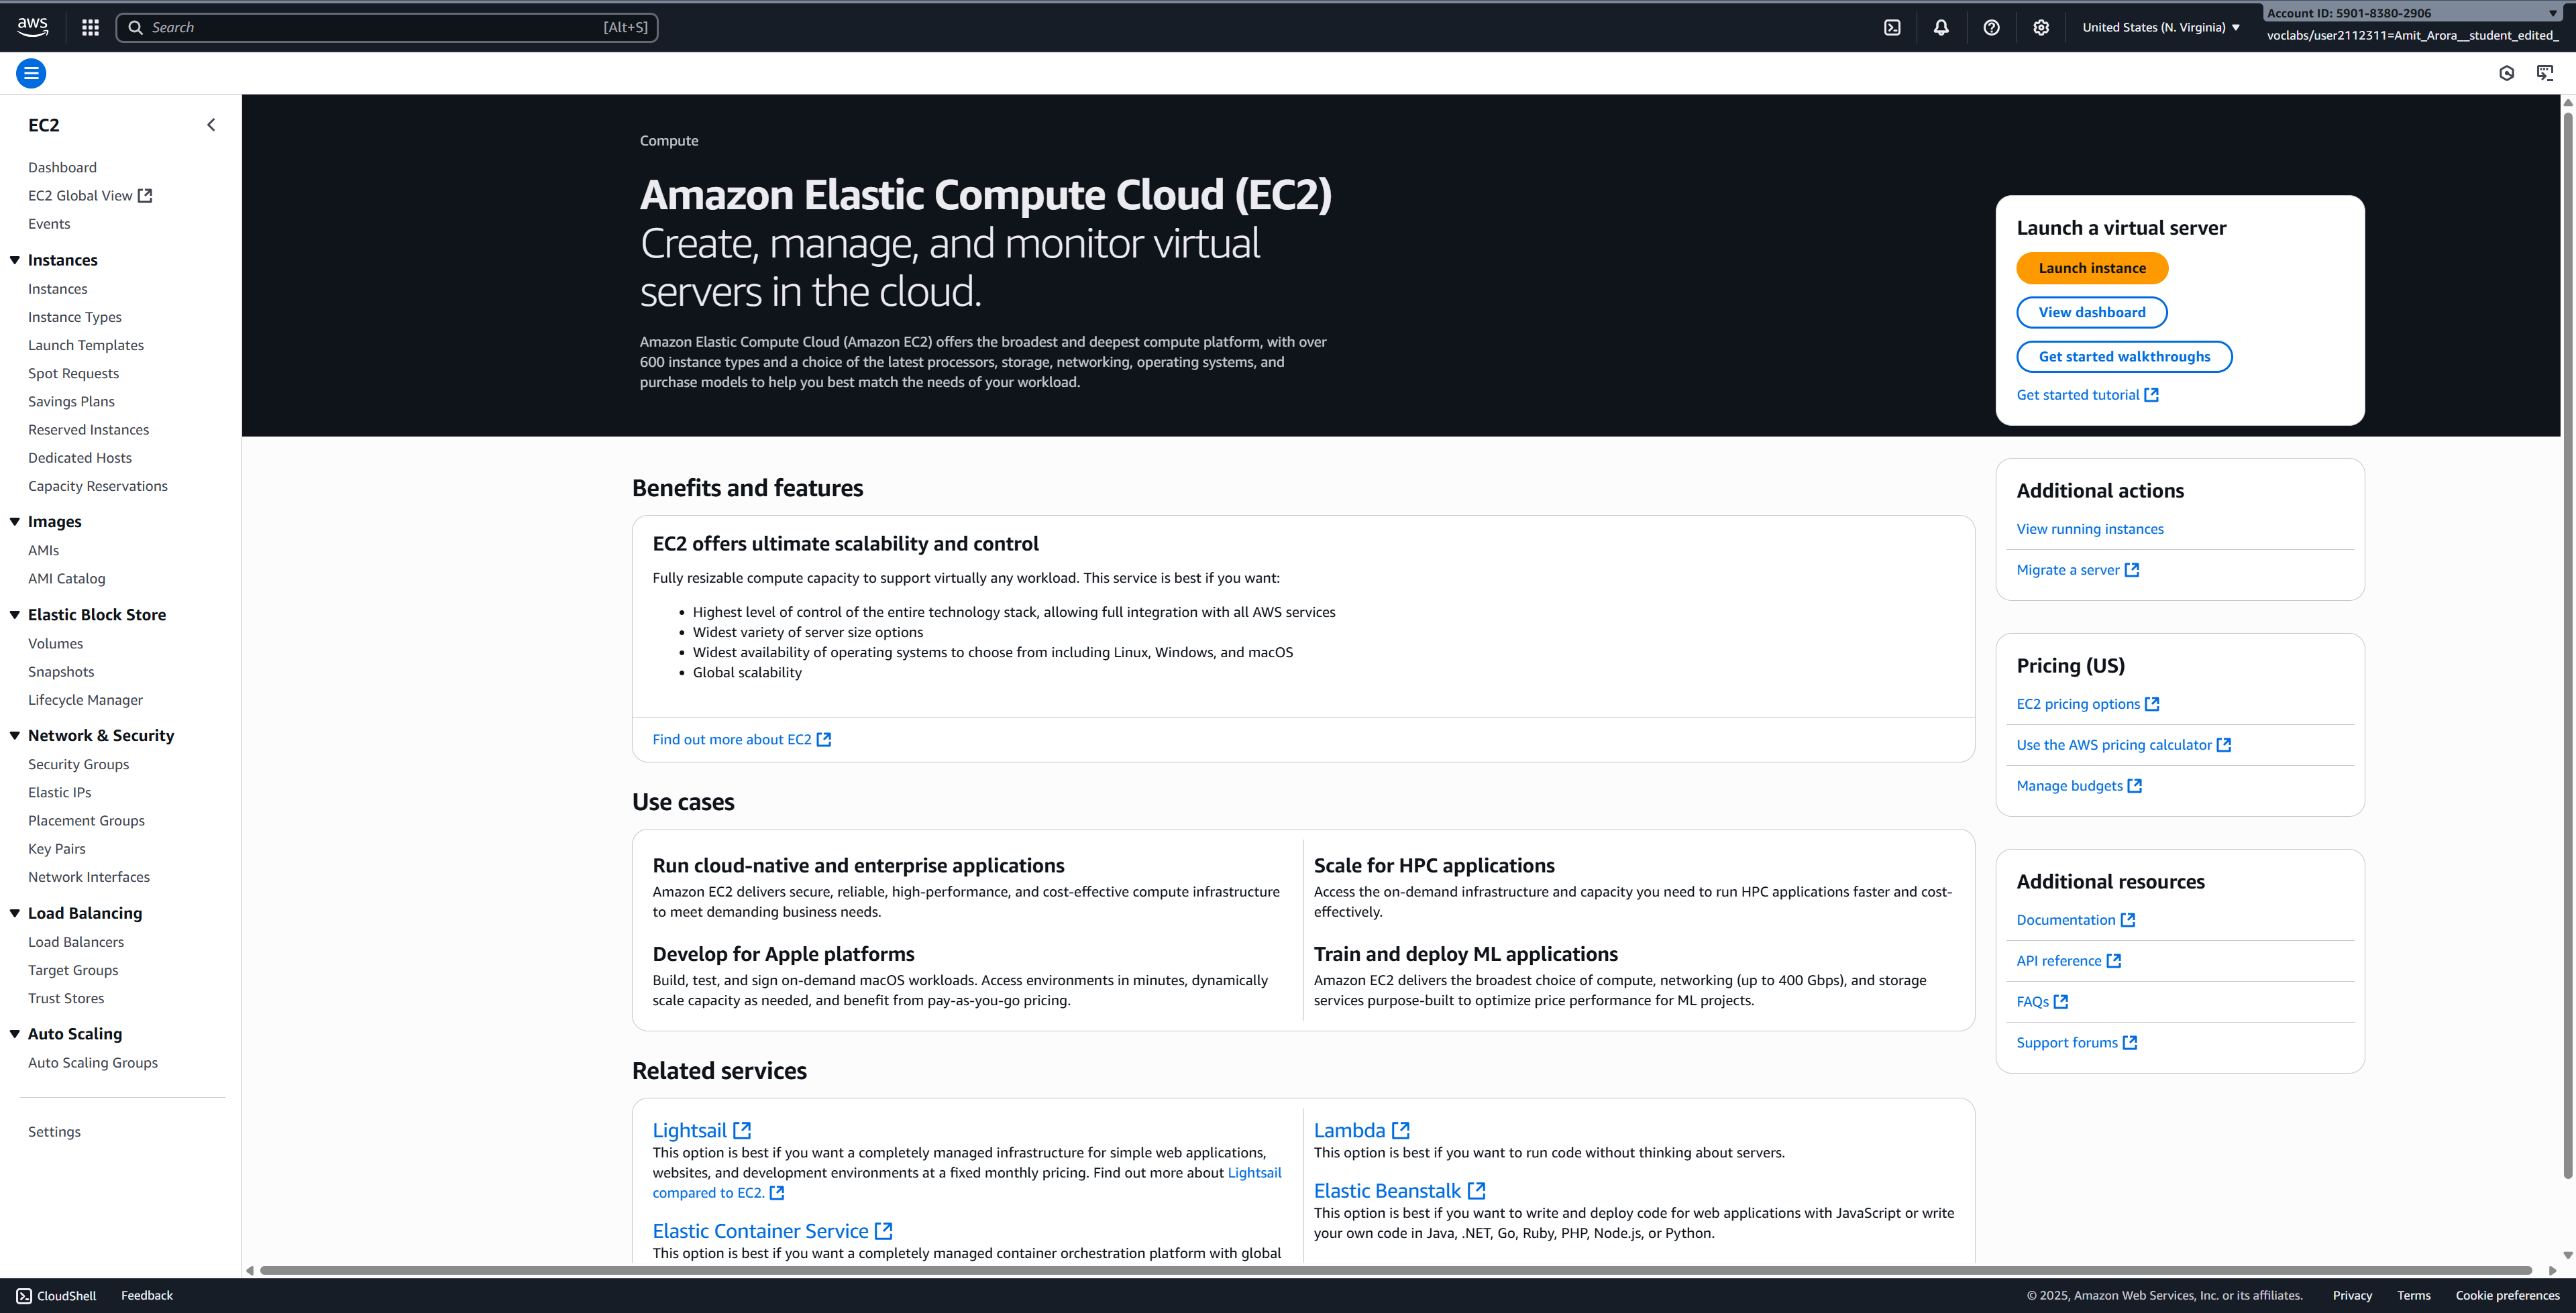
Task: Click the Launch instance button
Action: [x=2092, y=268]
